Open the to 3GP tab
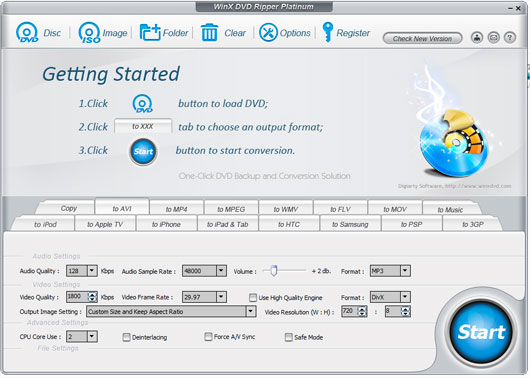The image size is (530, 378). (473, 224)
